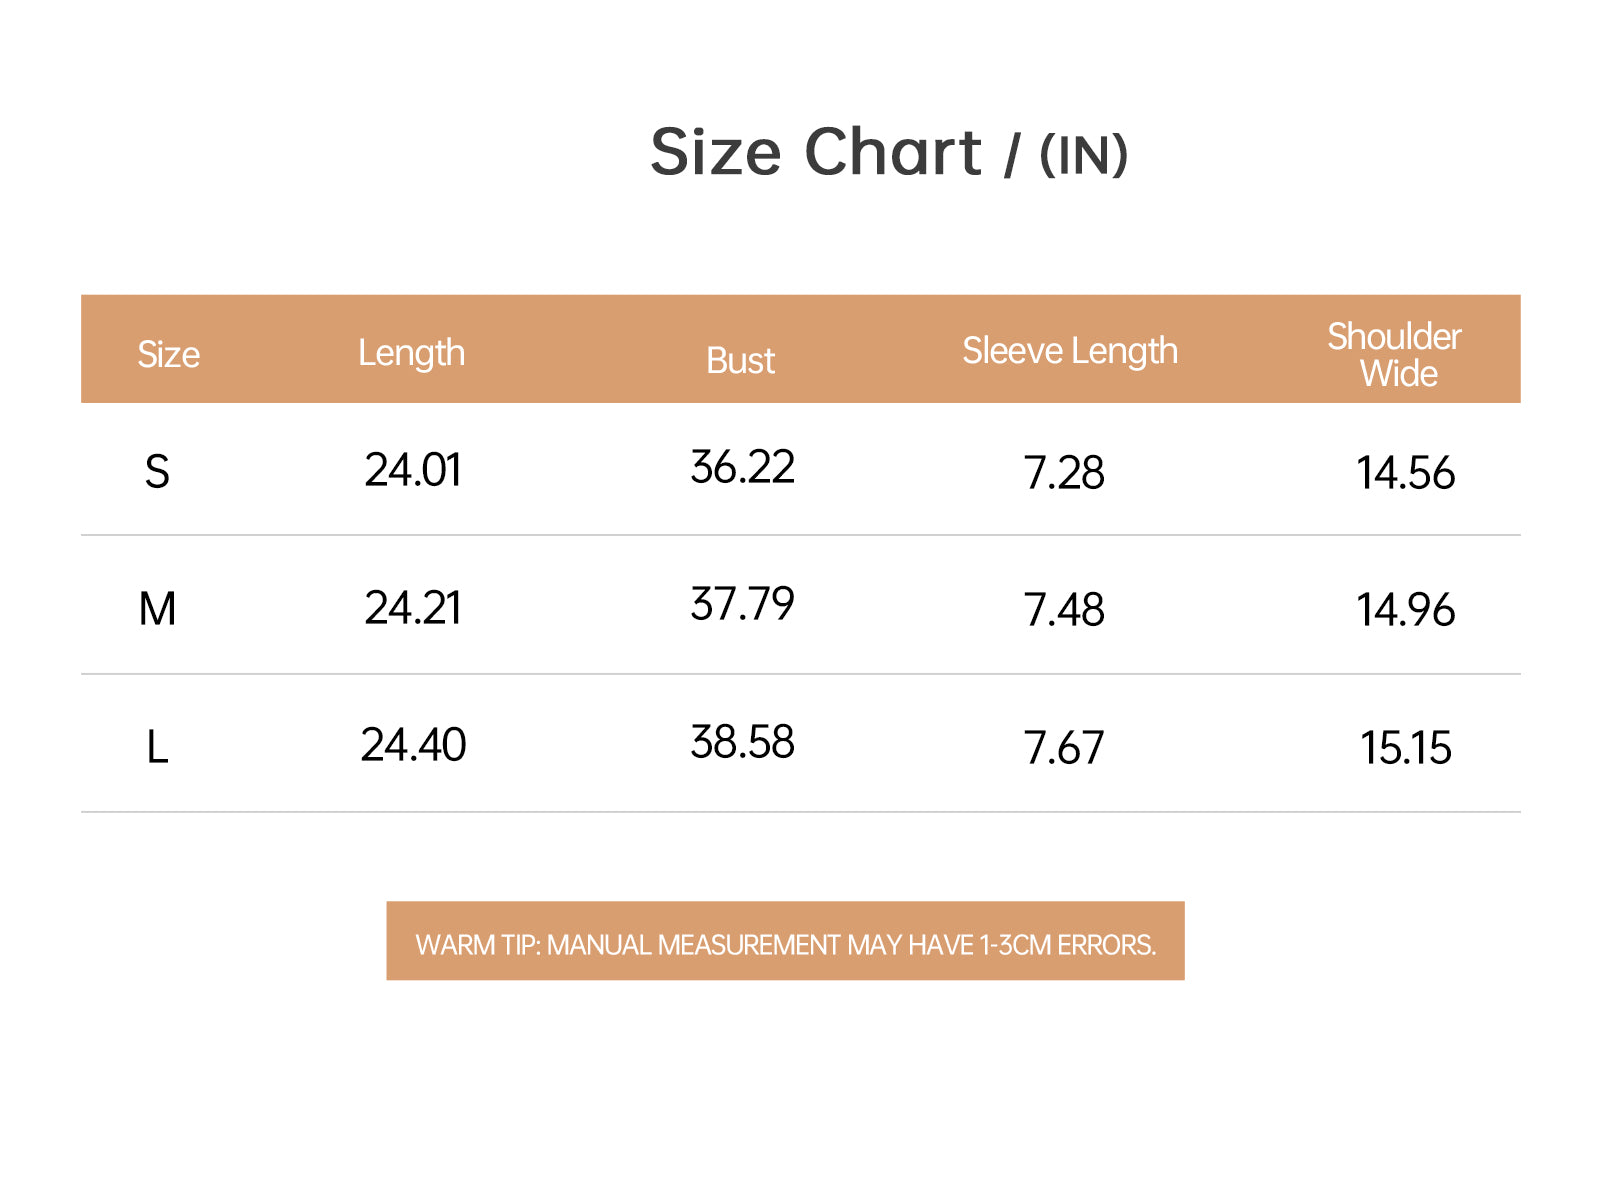Select the 15.15 shoulder value
Image resolution: width=1600 pixels, height=1200 pixels.
1405,747
